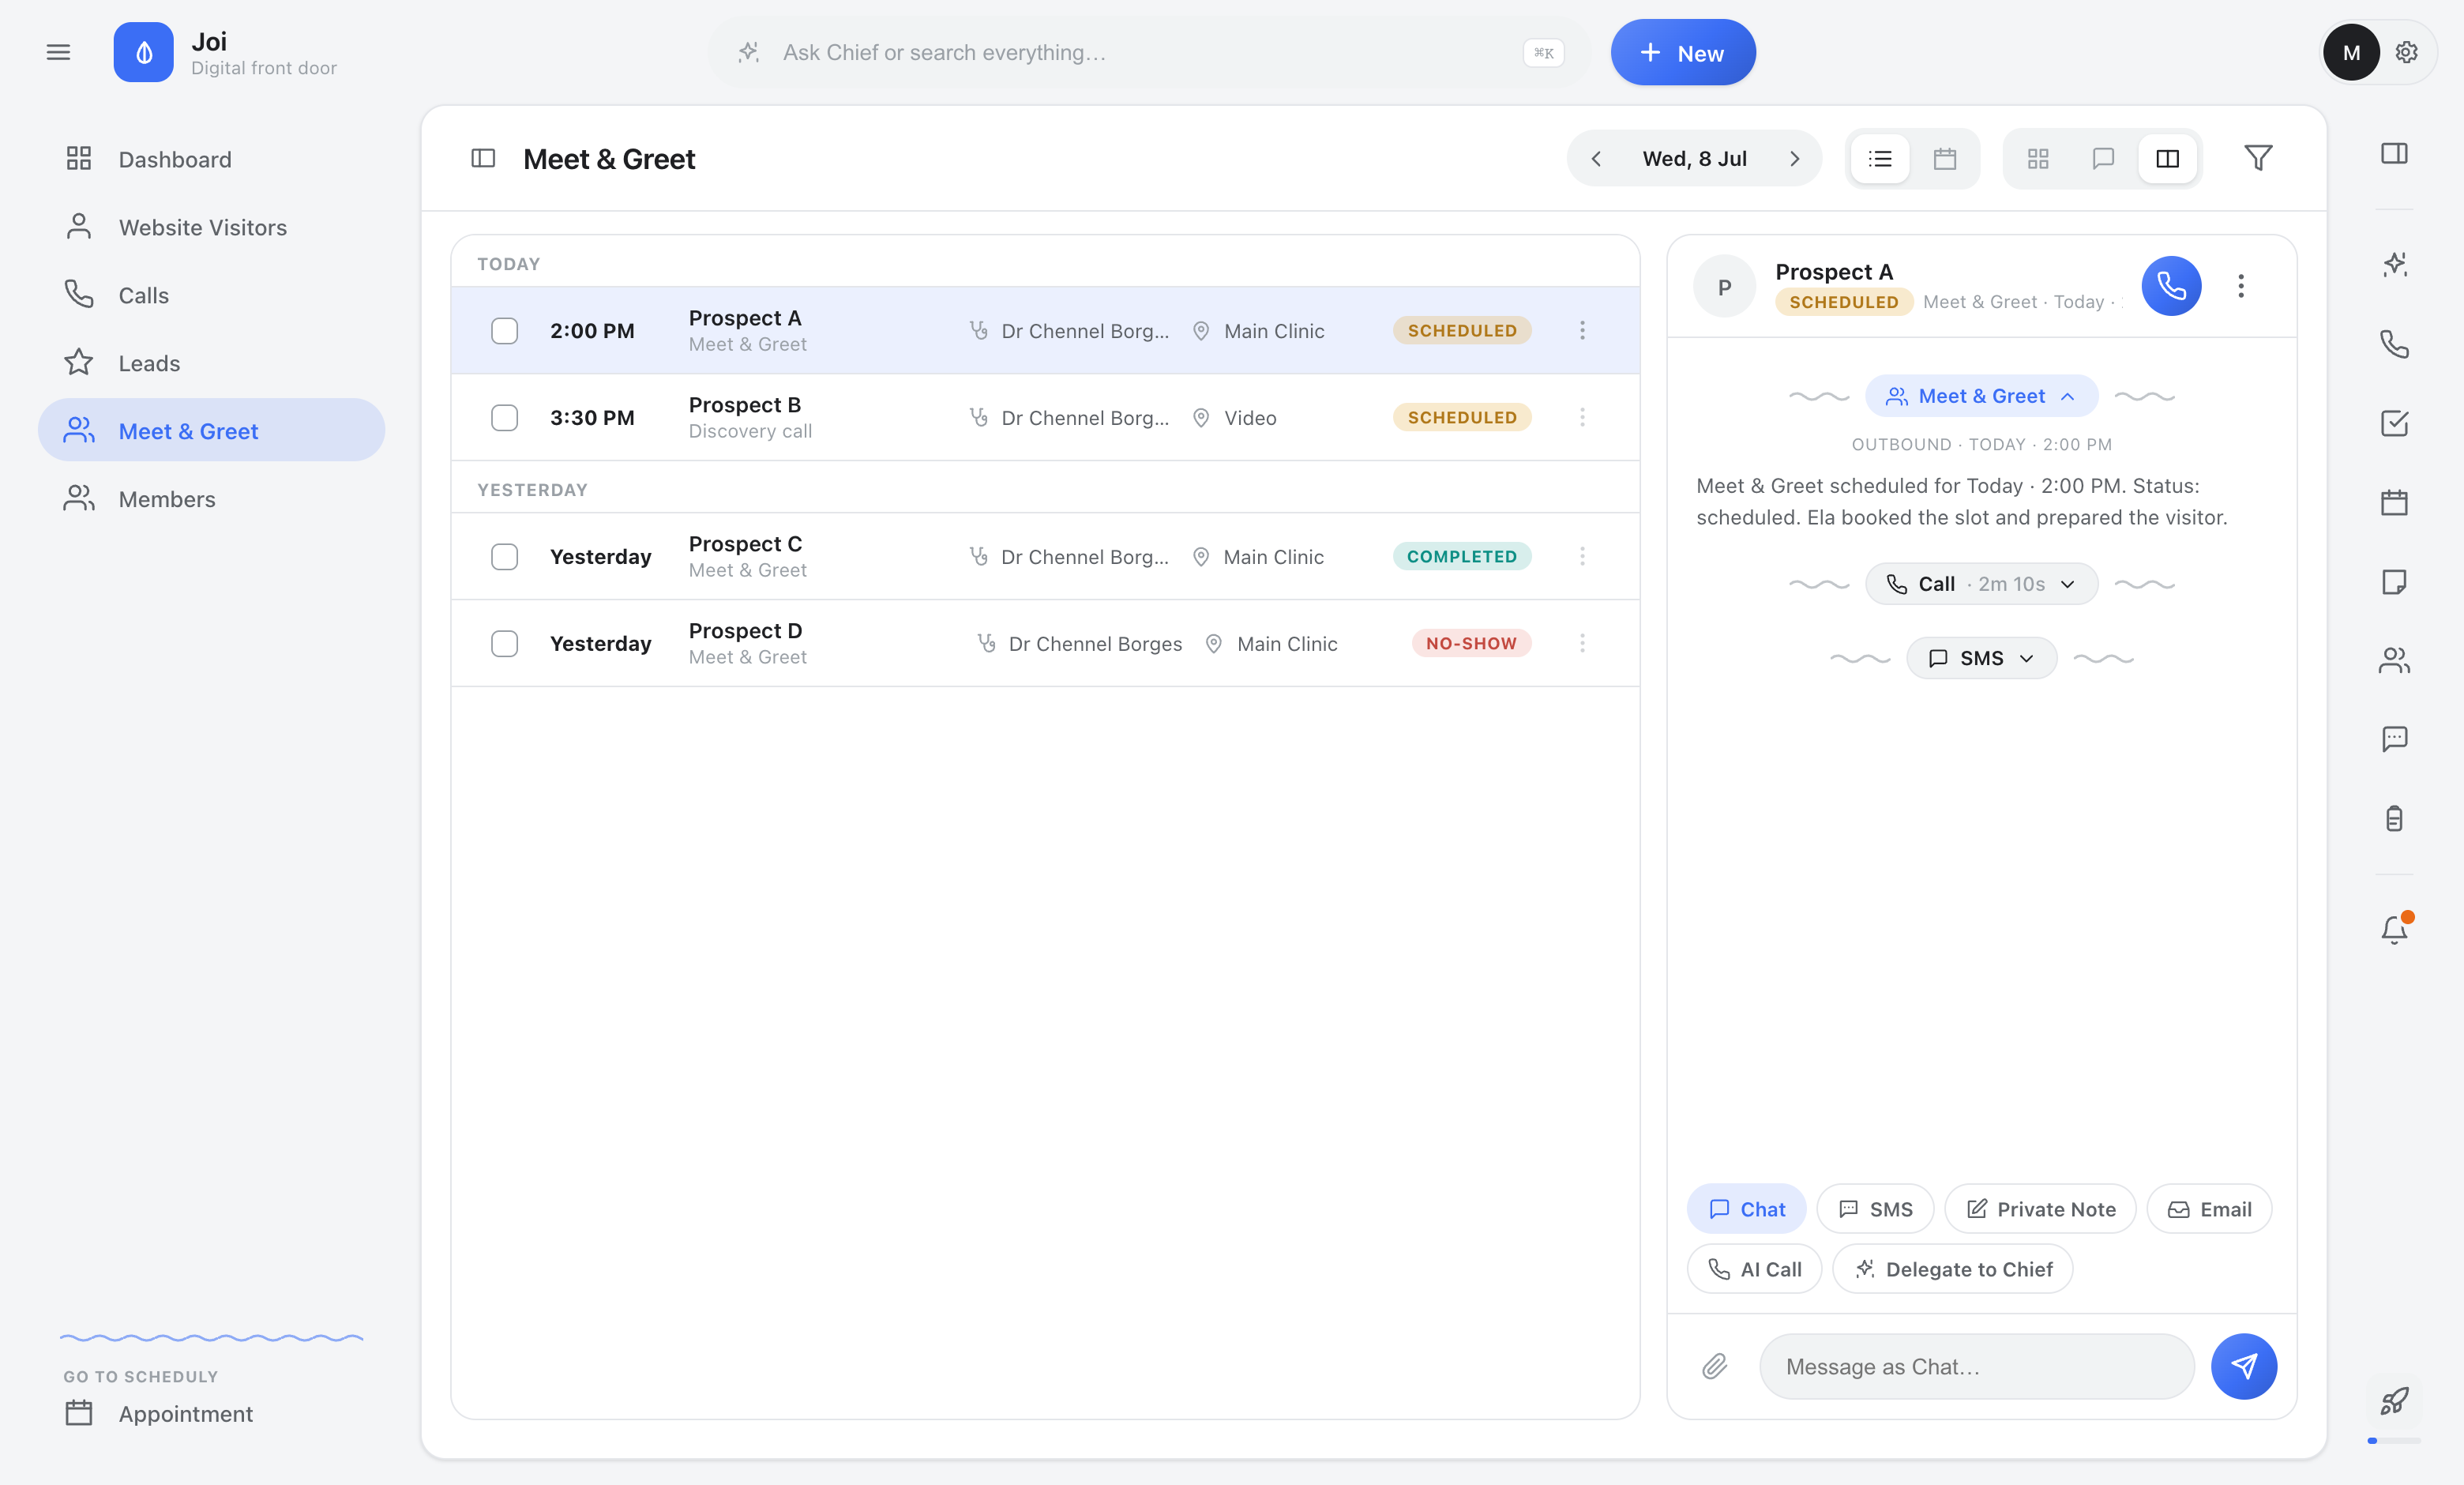Open clipboard icon in right rail
Viewport: 2464px width, 1485px height.
[x=2394, y=818]
